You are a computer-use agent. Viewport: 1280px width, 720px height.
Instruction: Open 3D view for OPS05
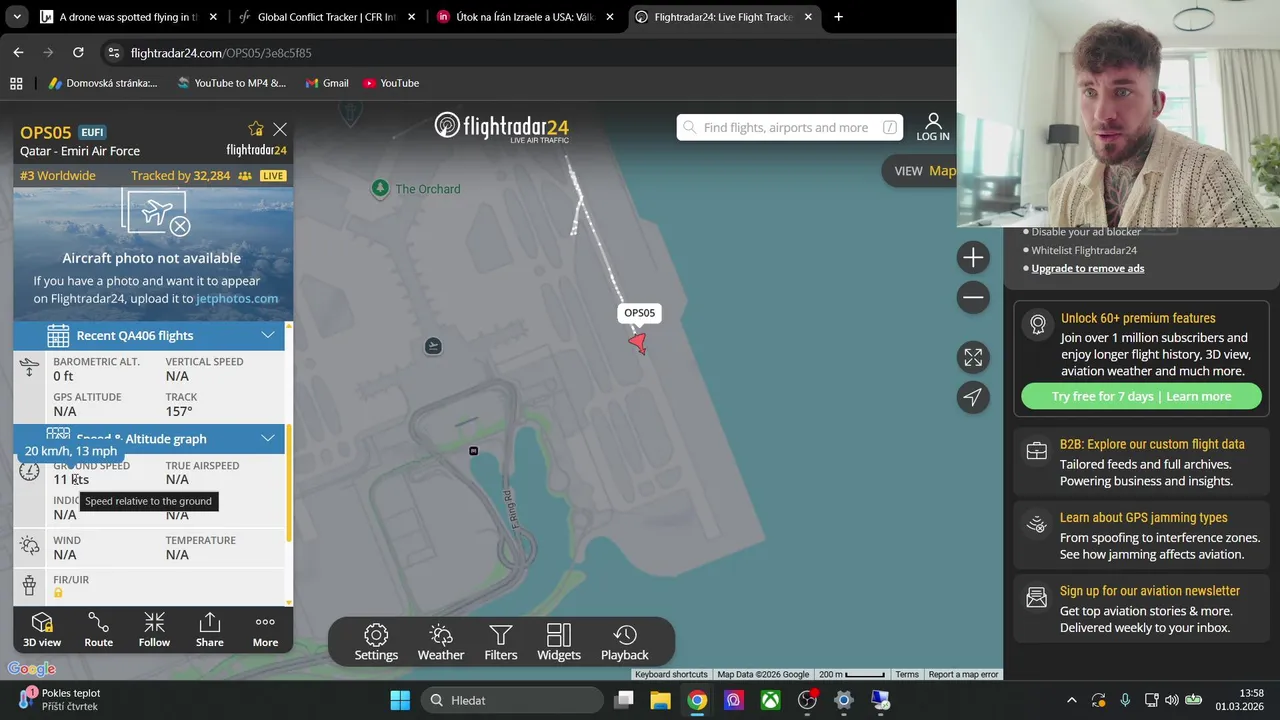[42, 630]
